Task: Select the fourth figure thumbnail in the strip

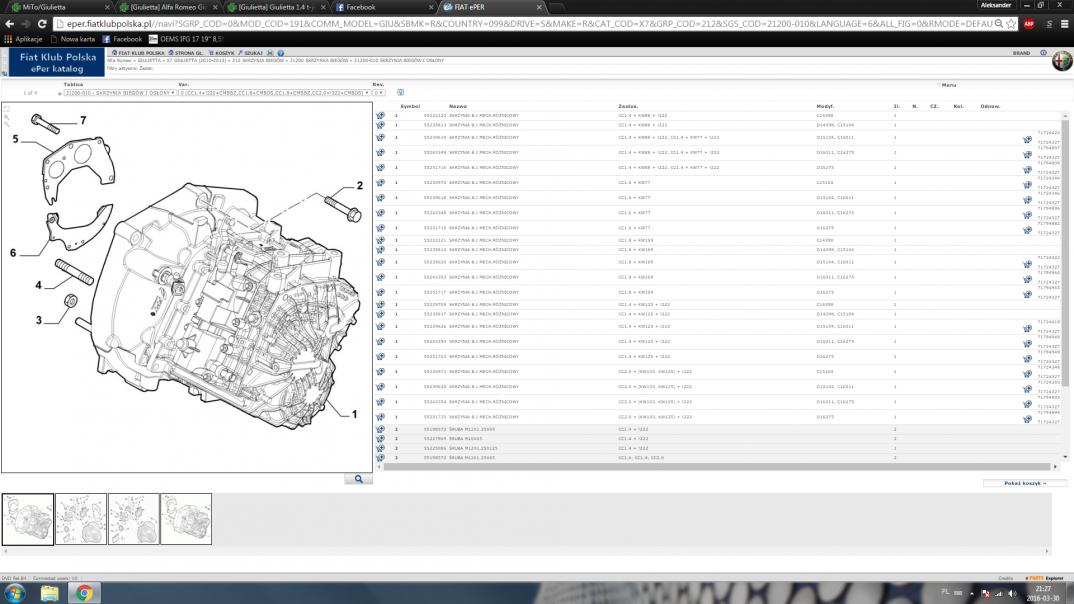Action: point(186,519)
